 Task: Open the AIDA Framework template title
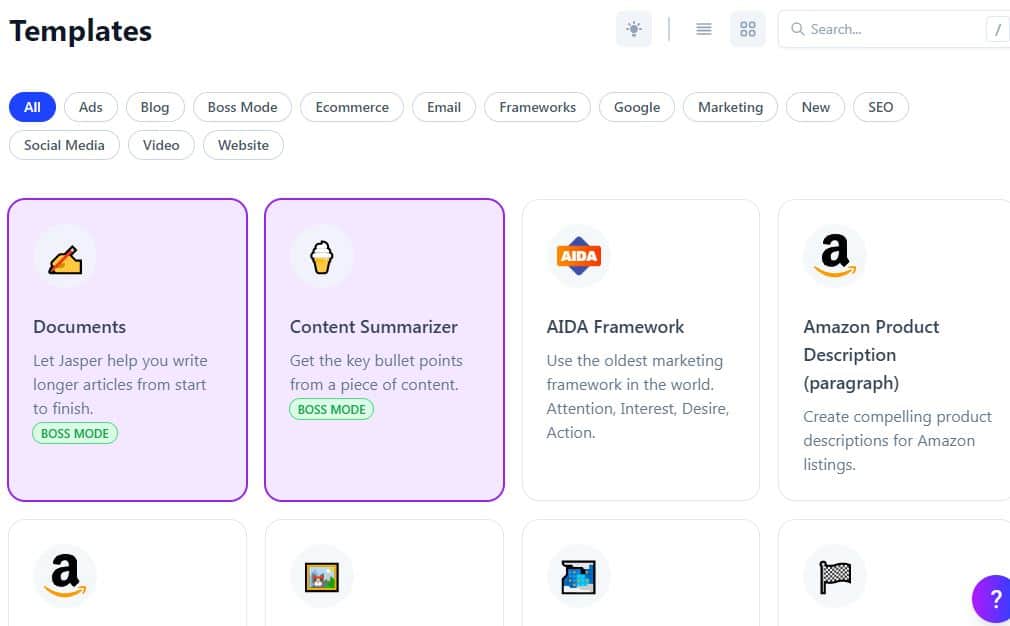[x=615, y=327]
